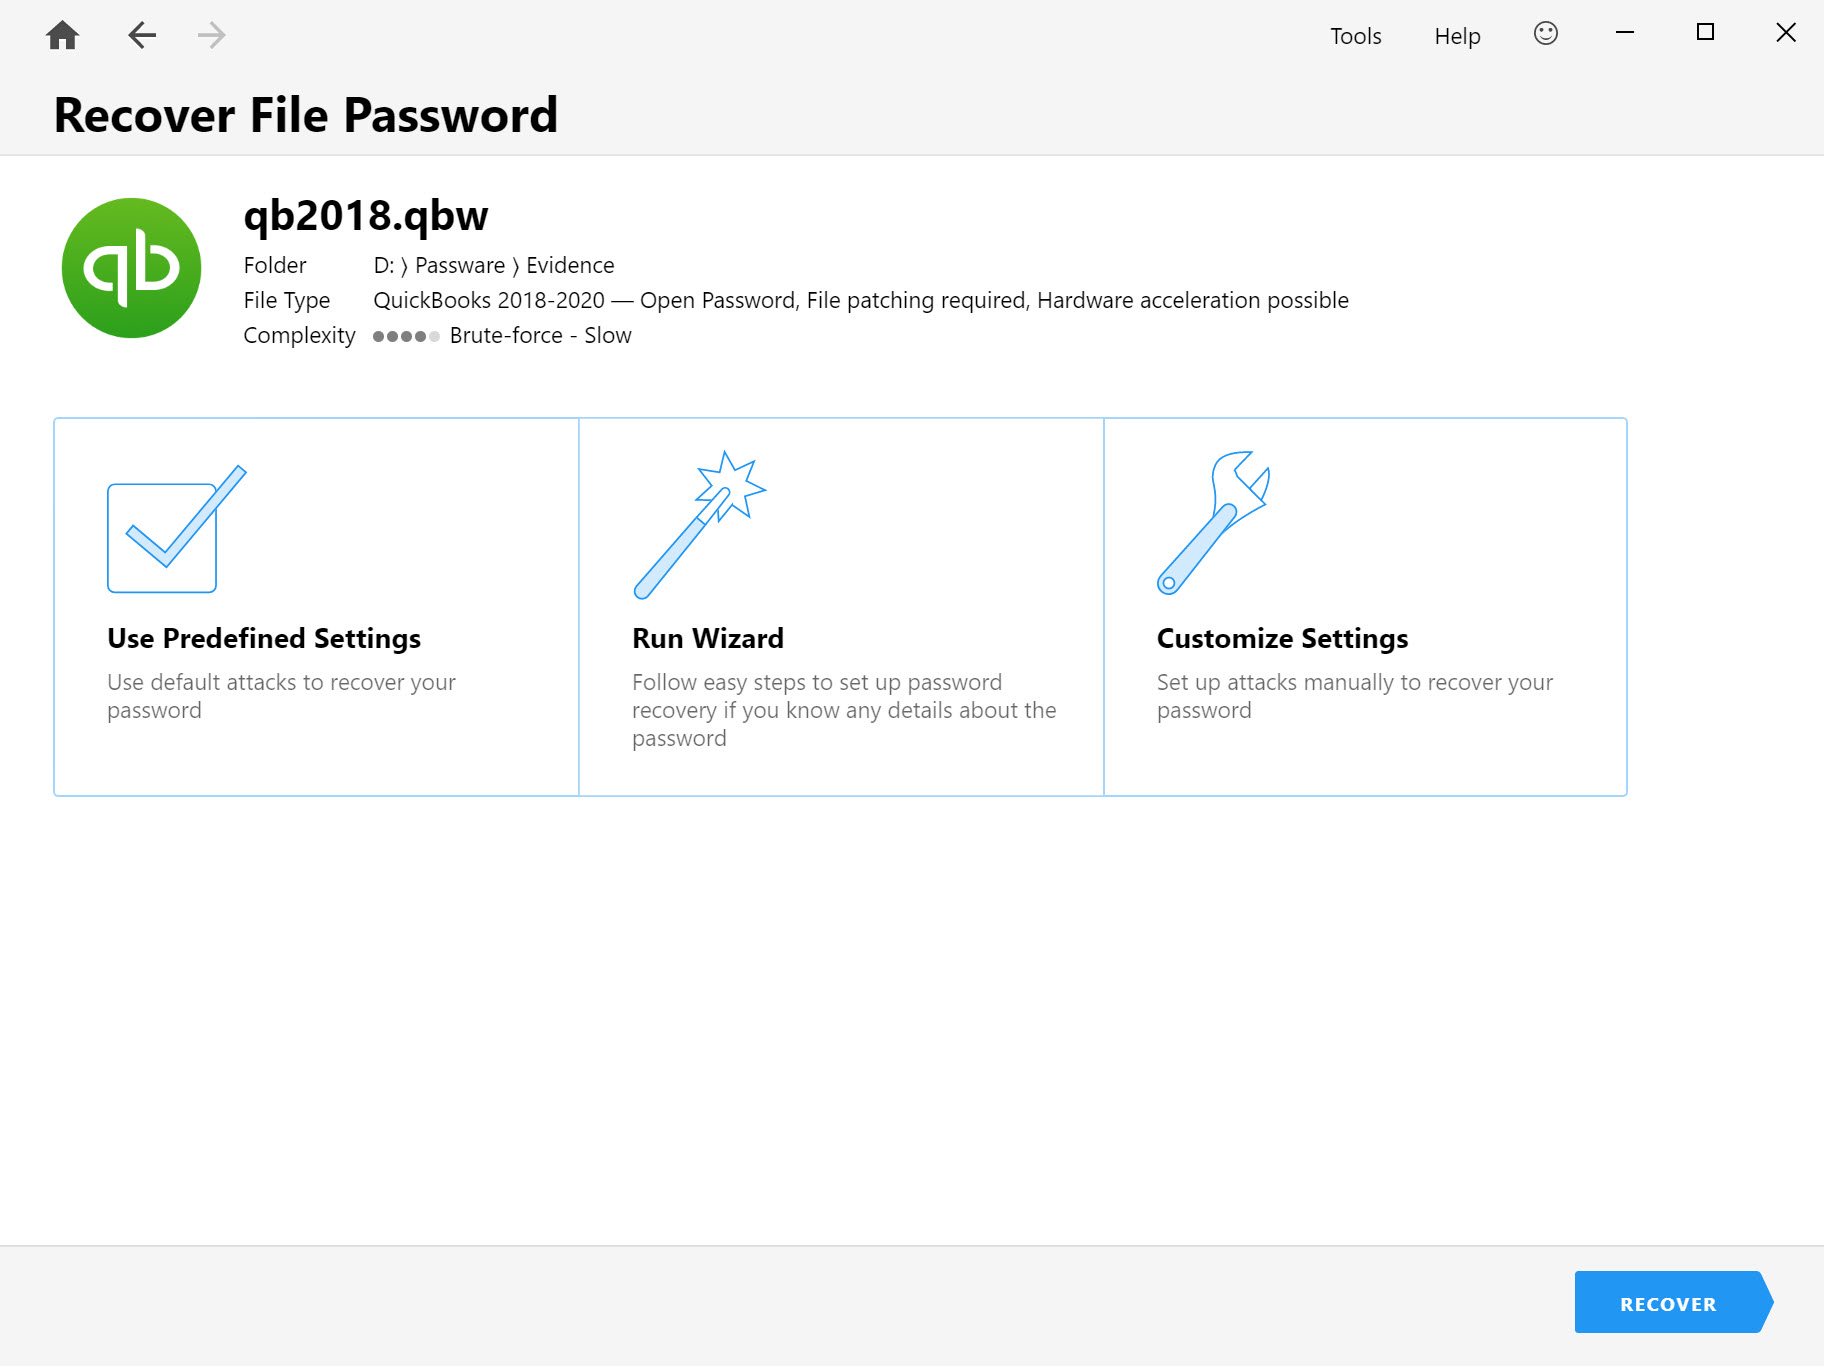
Task: Click the wrench icon above Customize Settings
Action: pos(1215,520)
